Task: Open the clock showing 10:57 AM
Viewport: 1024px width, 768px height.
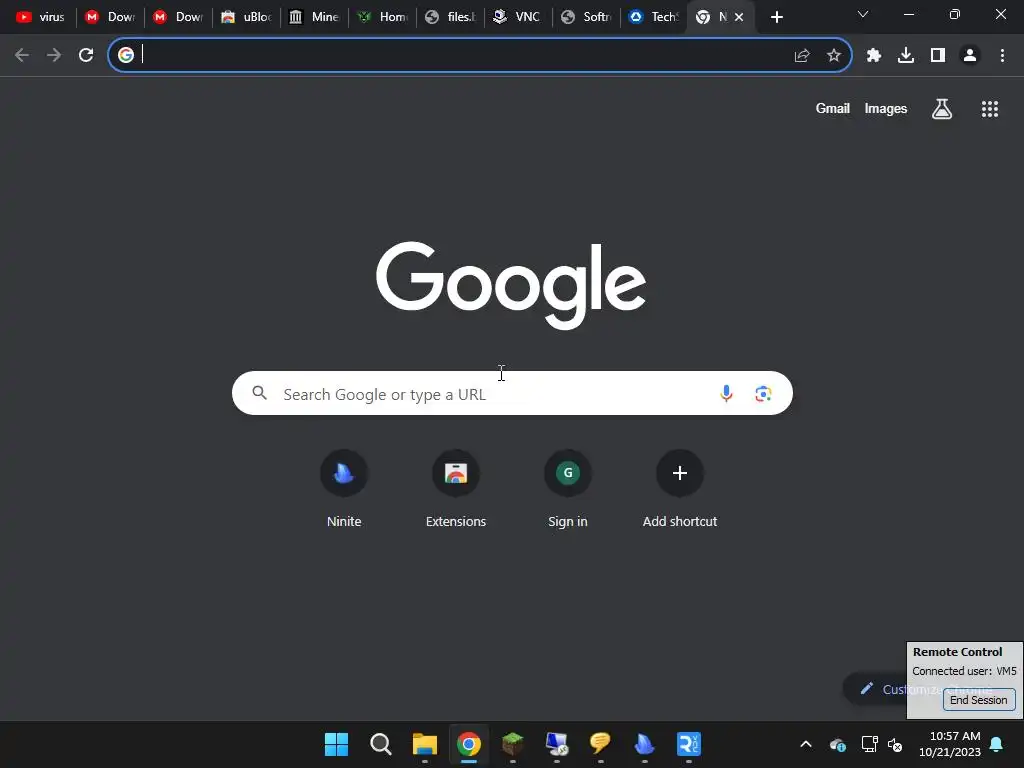Action: point(950,744)
